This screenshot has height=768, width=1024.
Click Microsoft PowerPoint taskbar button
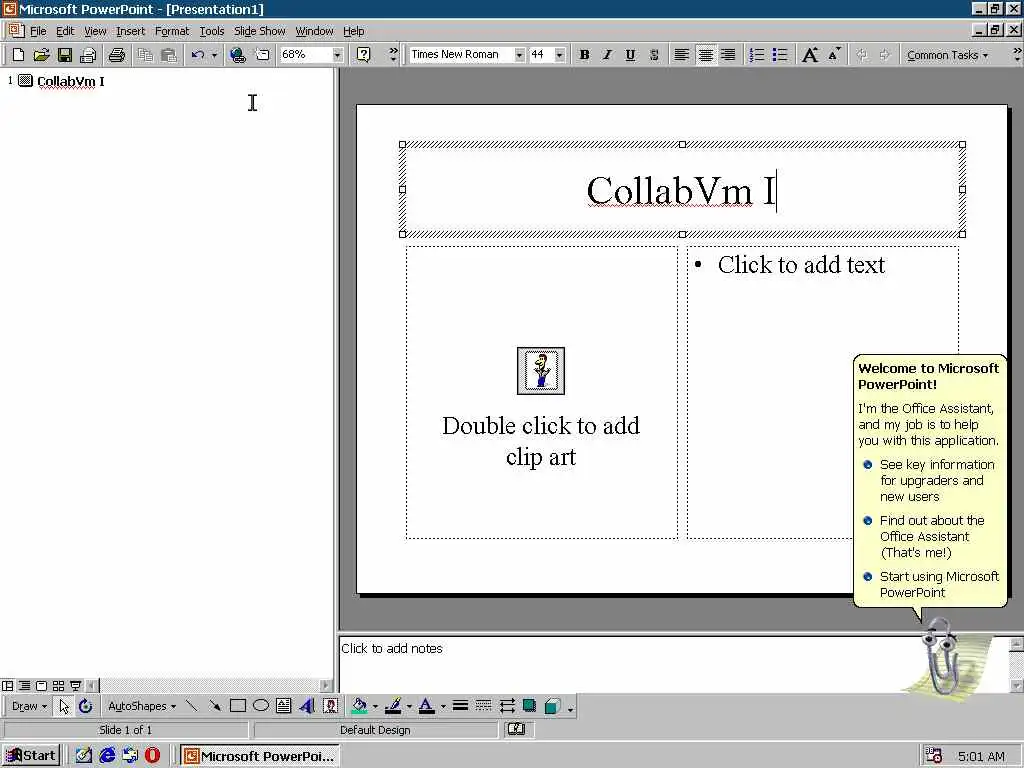coord(259,756)
